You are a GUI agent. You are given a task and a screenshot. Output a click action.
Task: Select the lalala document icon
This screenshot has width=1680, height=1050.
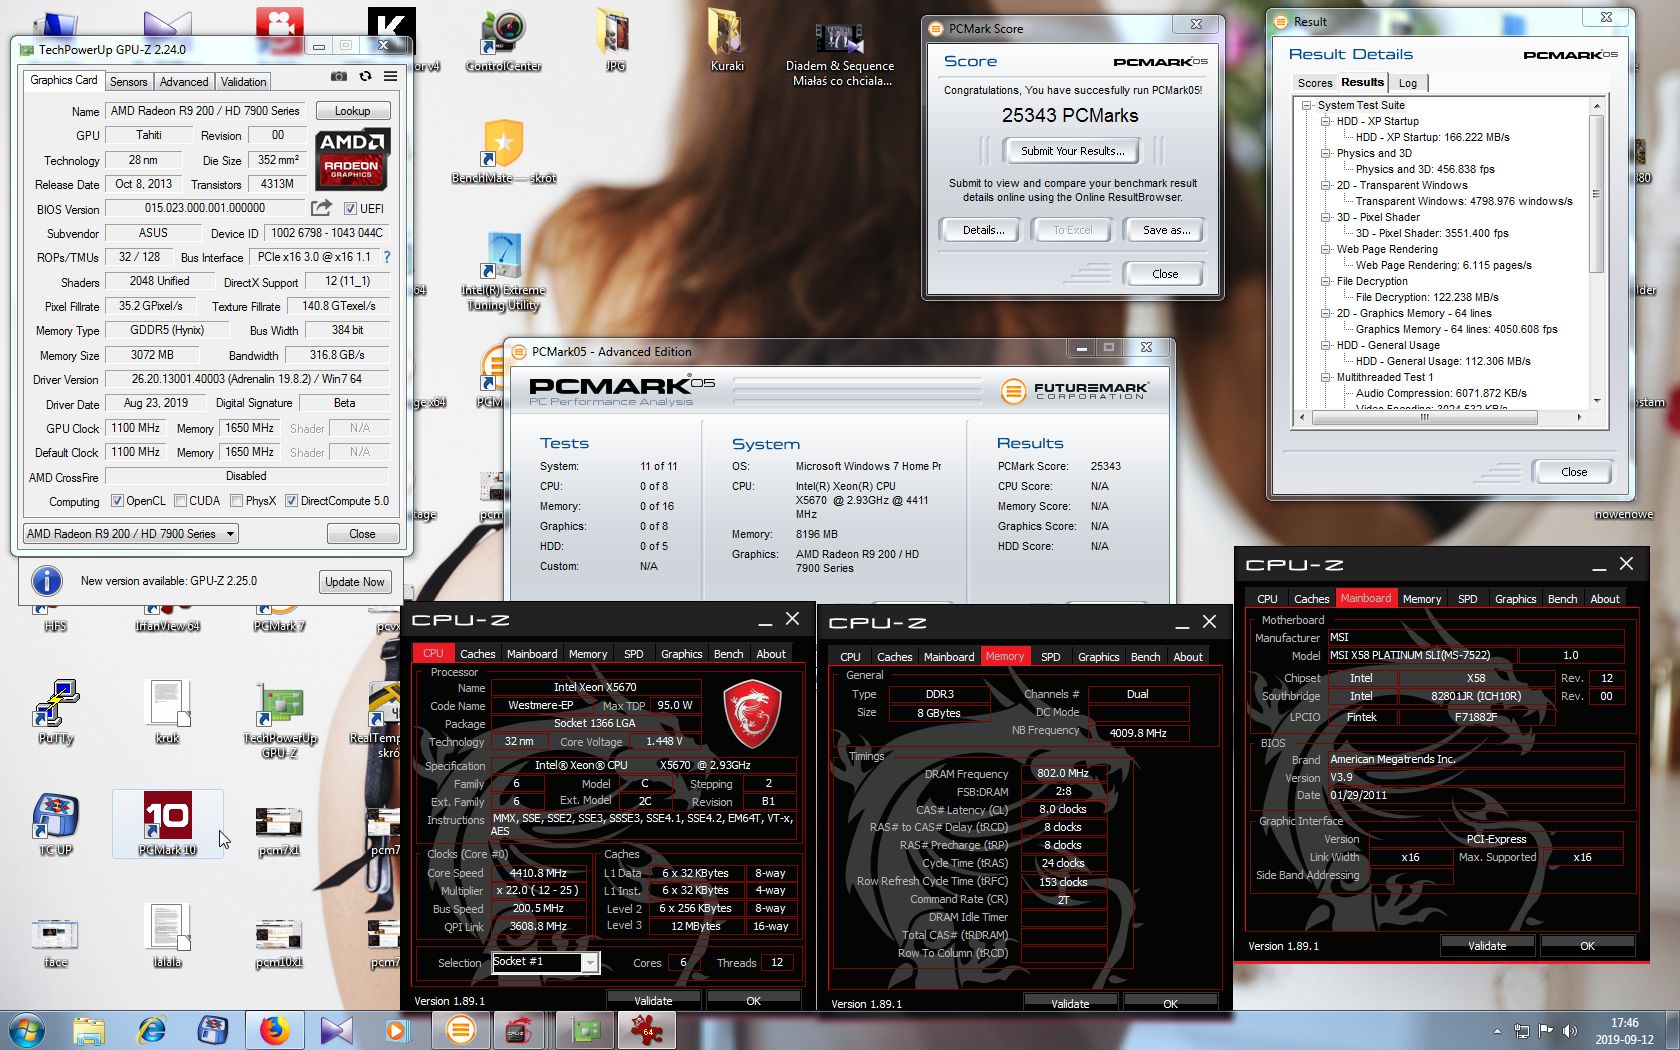[167, 935]
